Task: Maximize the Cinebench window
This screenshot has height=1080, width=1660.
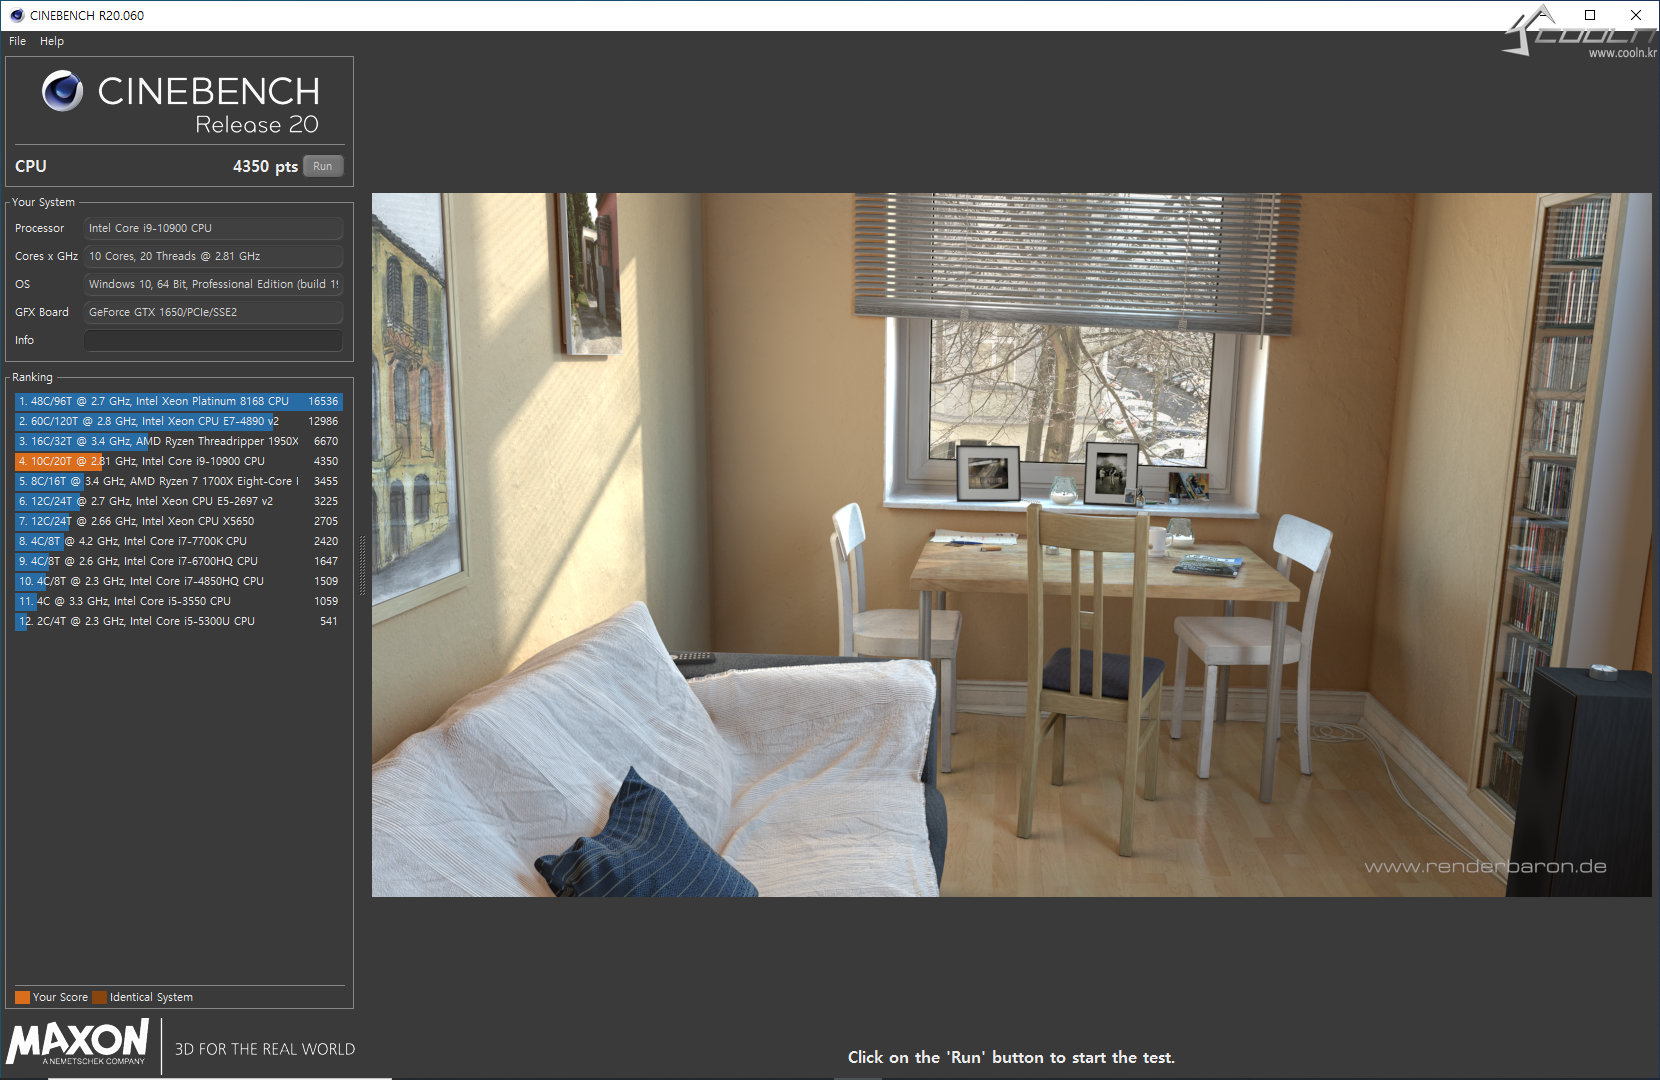Action: tap(1590, 15)
